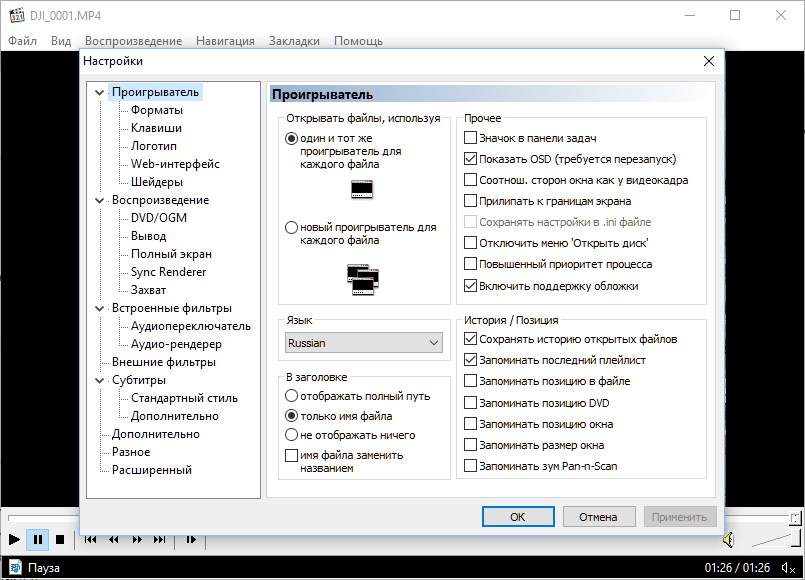This screenshot has width=805, height=580.
Task: Click the rewind icon in playback bar
Action: pyautogui.click(x=114, y=539)
